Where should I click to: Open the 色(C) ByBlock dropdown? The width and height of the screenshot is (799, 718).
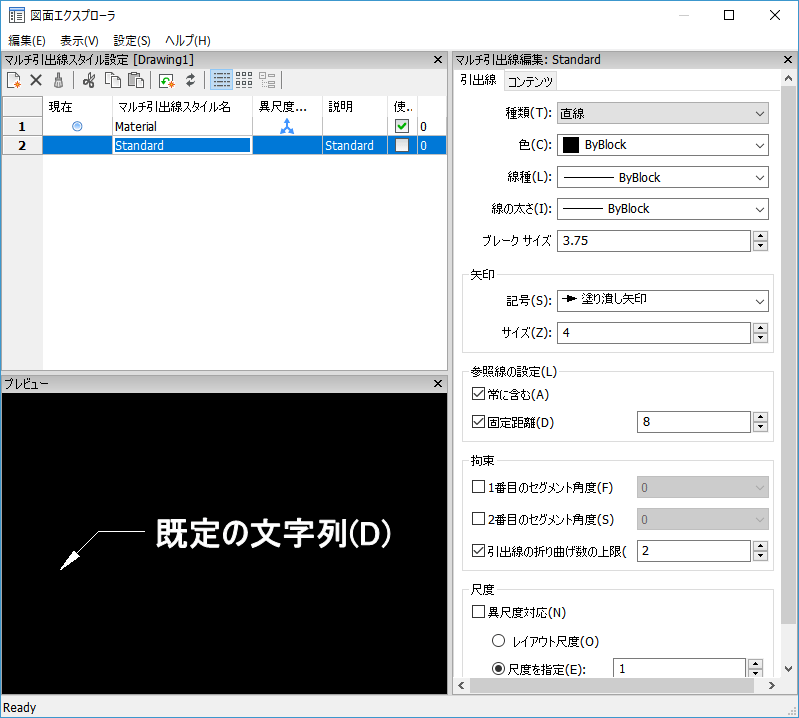(x=662, y=145)
